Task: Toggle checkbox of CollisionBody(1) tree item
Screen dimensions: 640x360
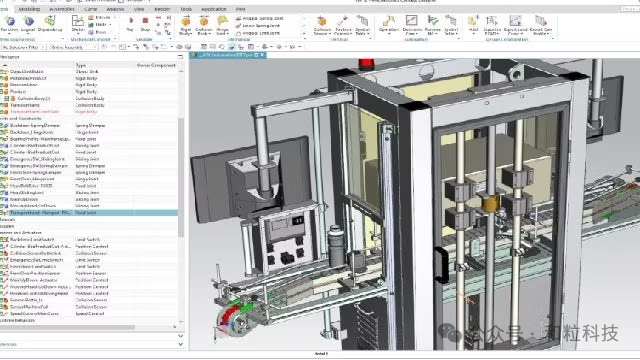Action: (7, 98)
